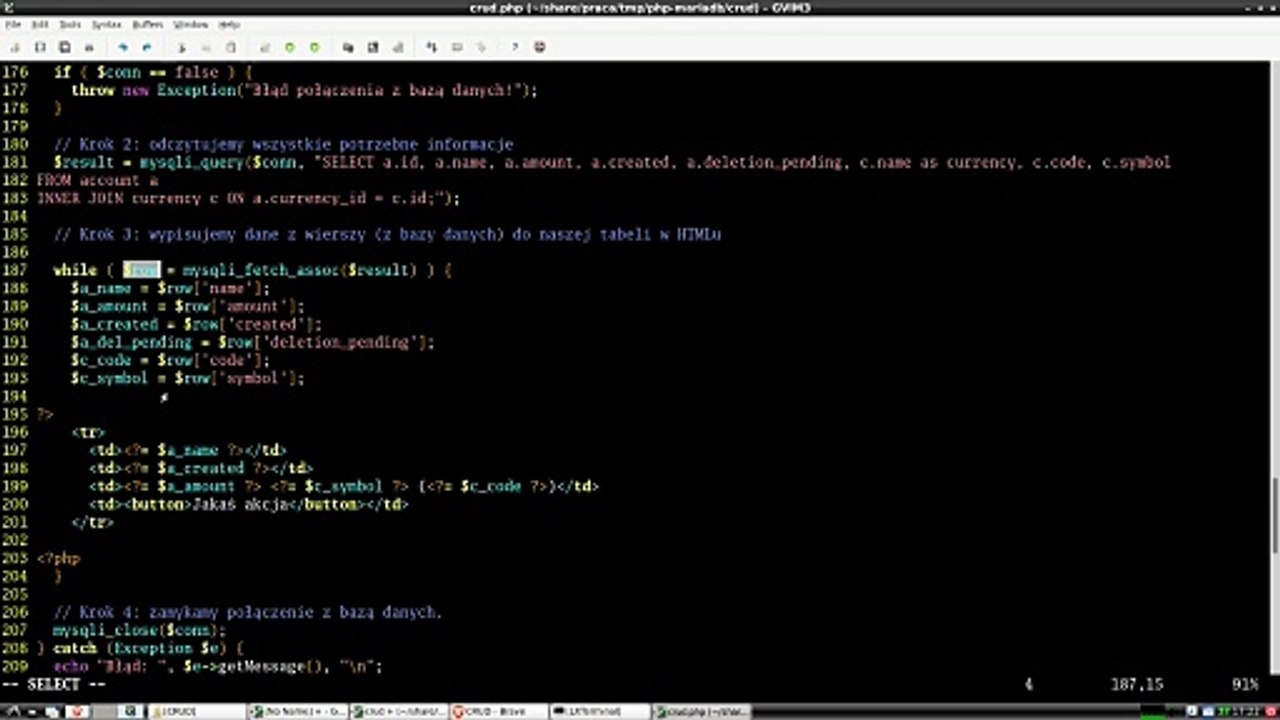Click the Cut scissors icon

click(x=182, y=47)
